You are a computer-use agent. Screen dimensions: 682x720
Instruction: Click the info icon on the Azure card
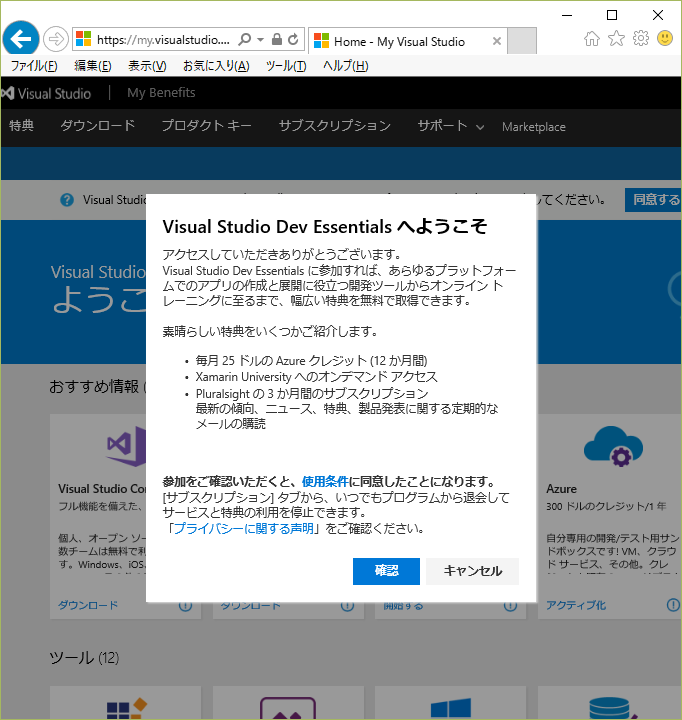(673, 605)
